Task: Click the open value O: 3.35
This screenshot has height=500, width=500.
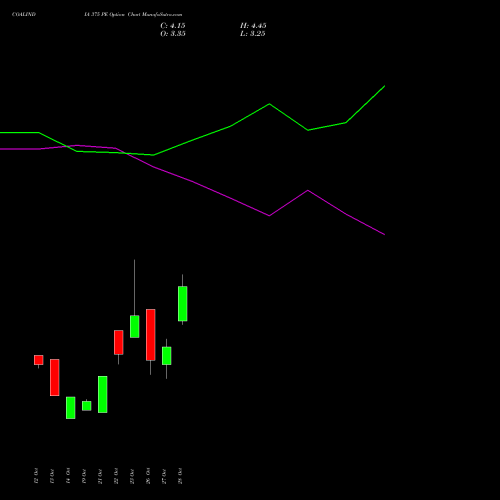Action: [x=173, y=34]
